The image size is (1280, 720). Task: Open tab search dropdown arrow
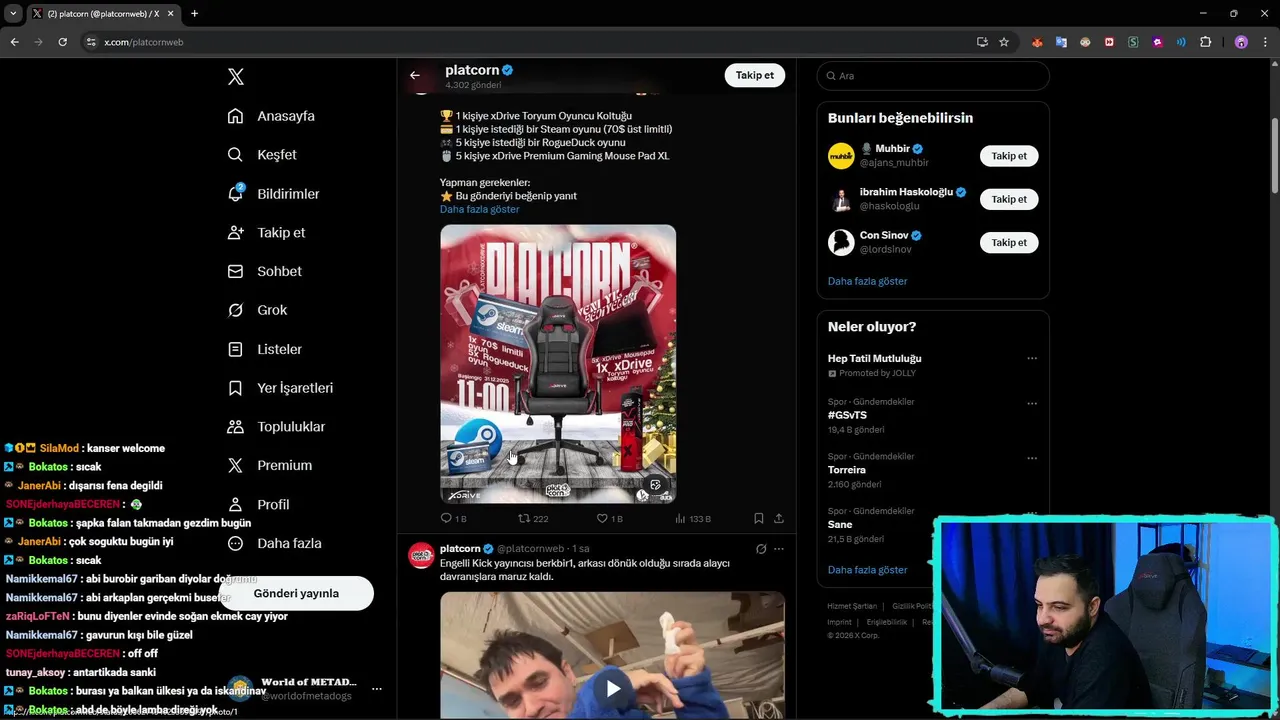click(x=13, y=13)
